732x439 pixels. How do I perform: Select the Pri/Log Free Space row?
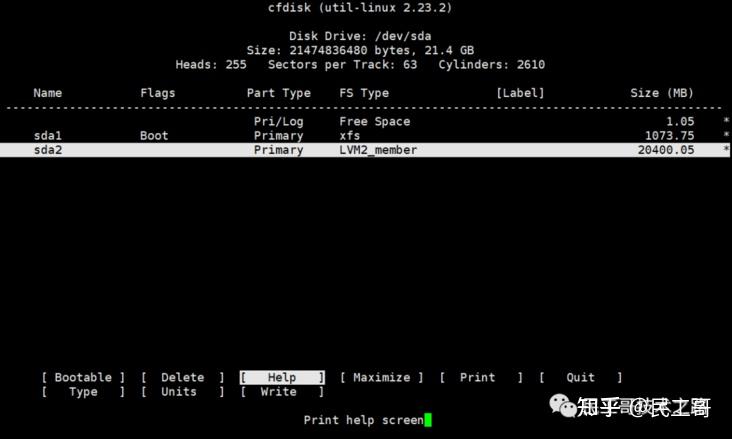tap(364, 121)
